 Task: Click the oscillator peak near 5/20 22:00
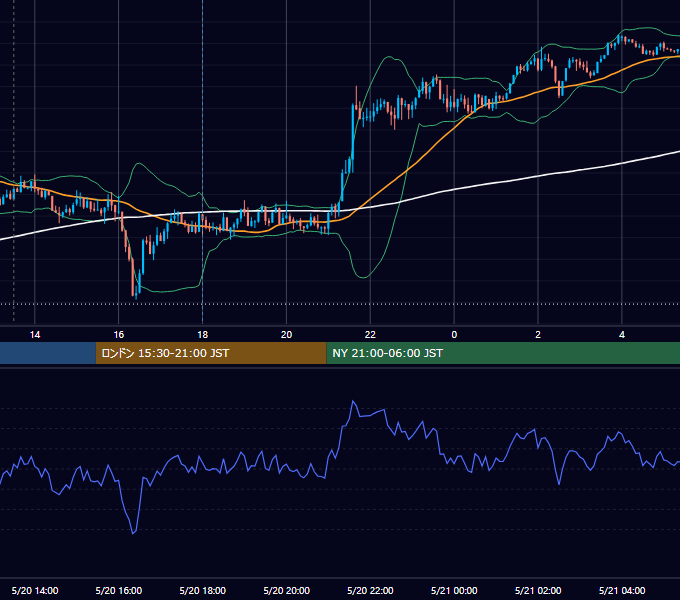coord(353,401)
